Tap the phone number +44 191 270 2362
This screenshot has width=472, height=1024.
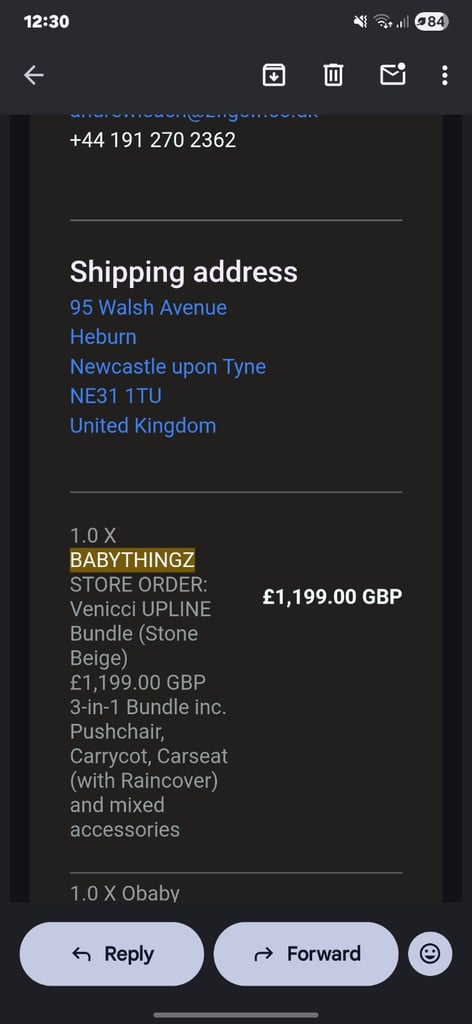pyautogui.click(x=153, y=140)
